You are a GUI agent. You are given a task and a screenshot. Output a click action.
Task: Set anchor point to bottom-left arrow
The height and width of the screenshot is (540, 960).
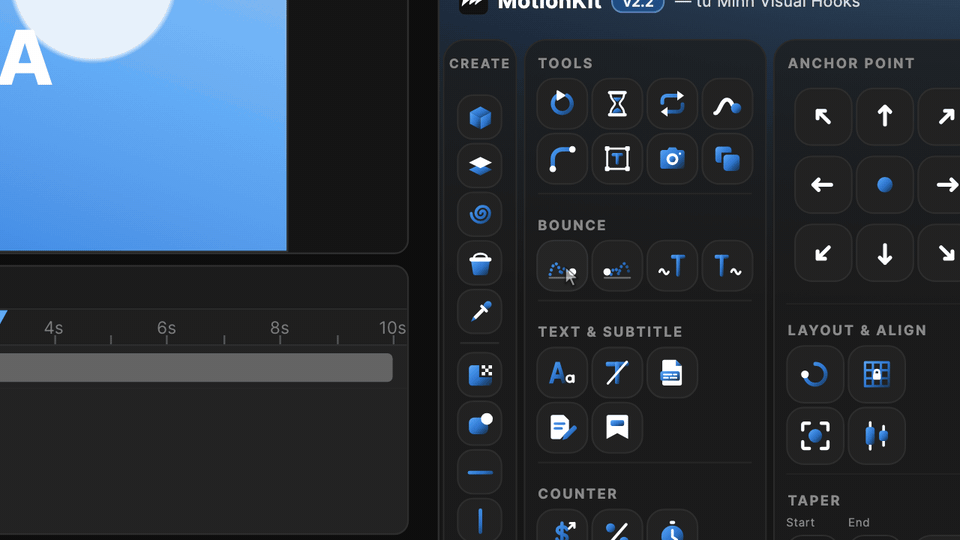pyautogui.click(x=823, y=252)
